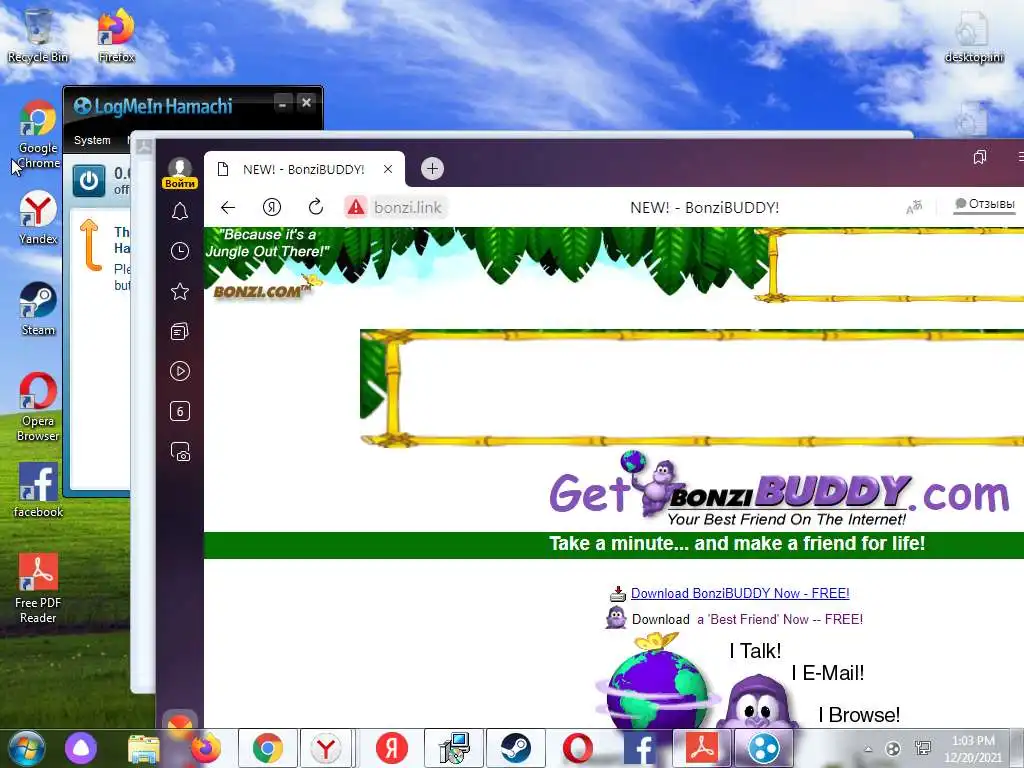
Task: Open the installer setup icon in the taskbar
Action: 454,748
